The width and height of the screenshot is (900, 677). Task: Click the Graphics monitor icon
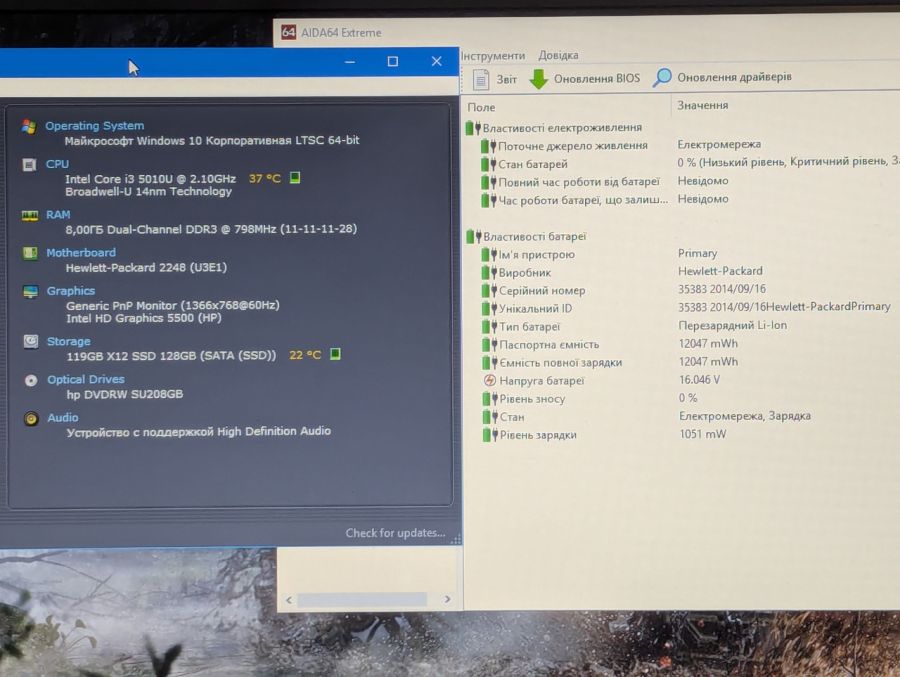coord(30,292)
